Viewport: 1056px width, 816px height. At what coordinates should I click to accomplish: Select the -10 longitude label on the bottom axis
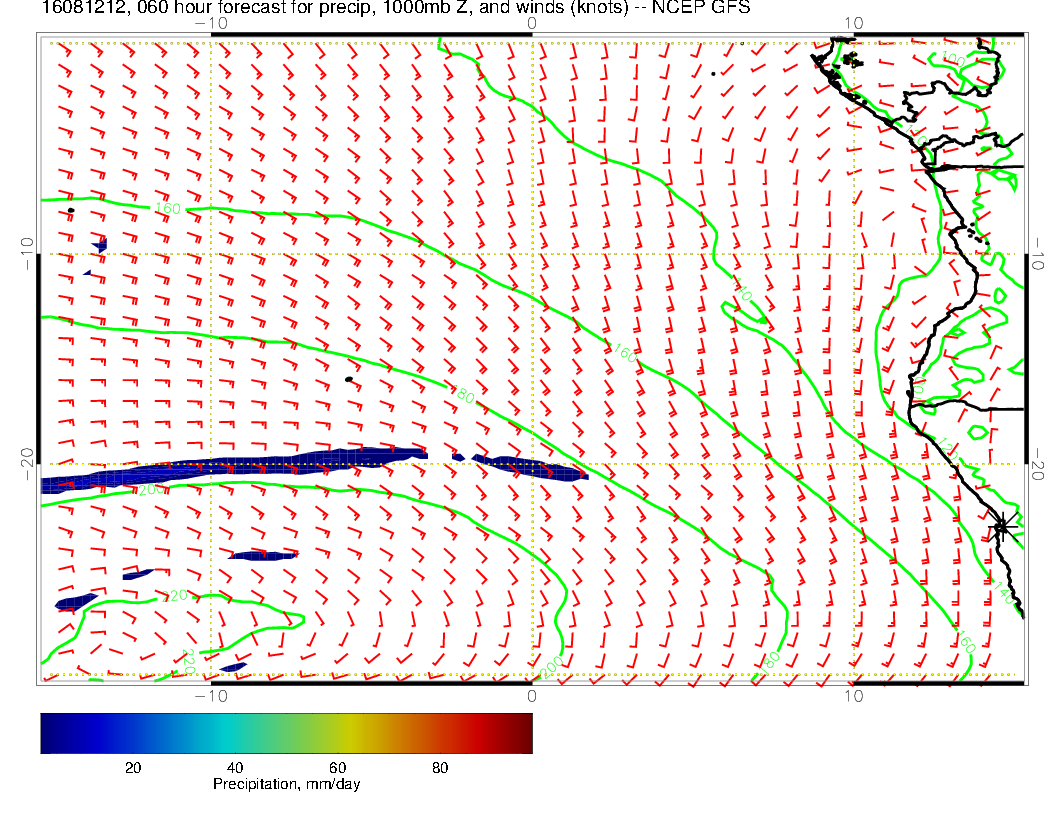pos(211,695)
